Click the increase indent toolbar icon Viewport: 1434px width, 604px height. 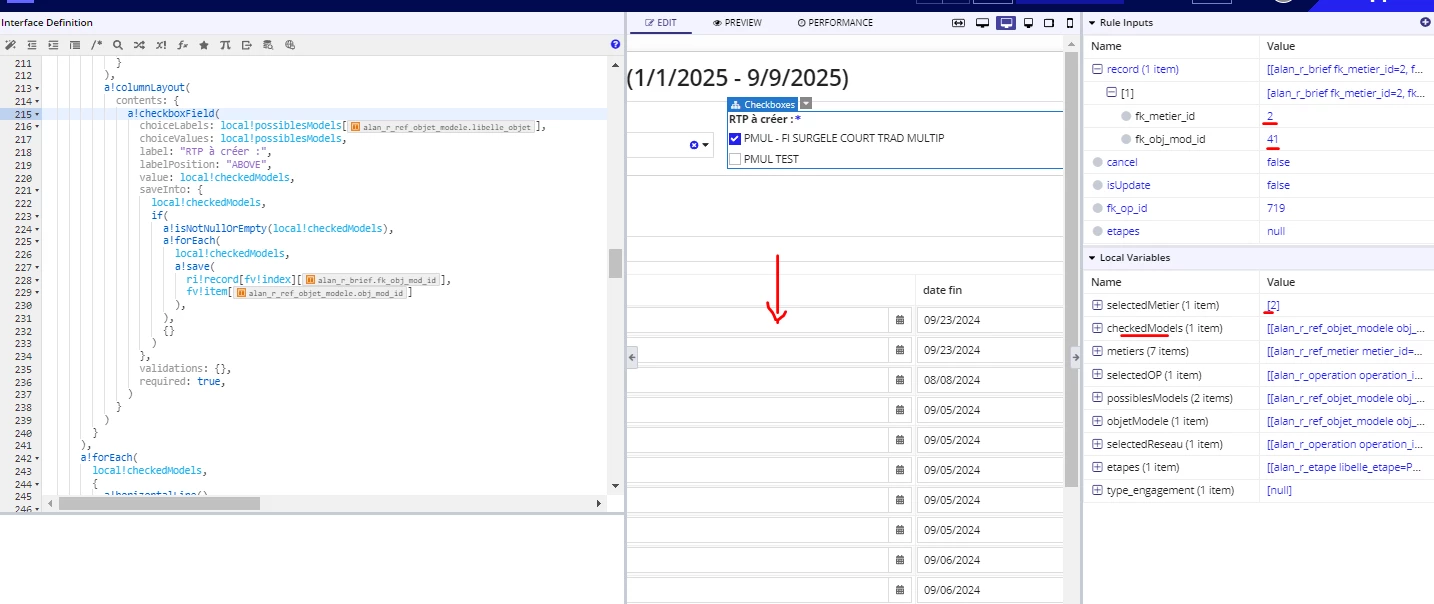(x=53, y=45)
